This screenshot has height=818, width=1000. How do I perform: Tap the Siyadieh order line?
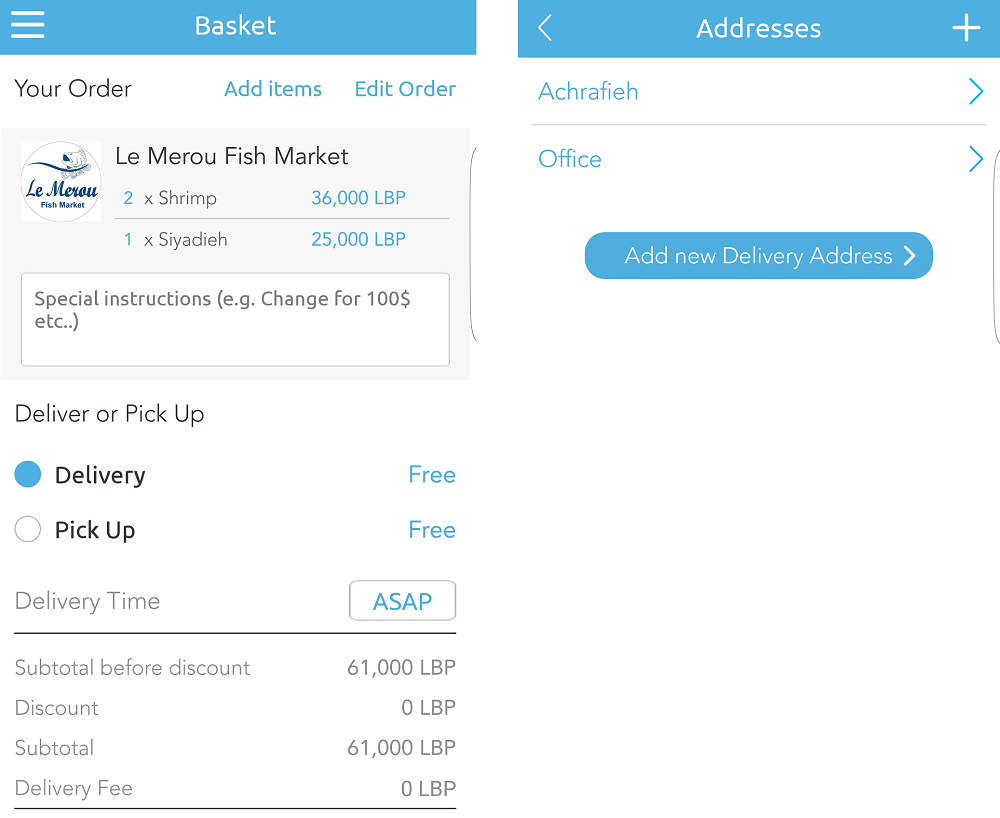192,240
